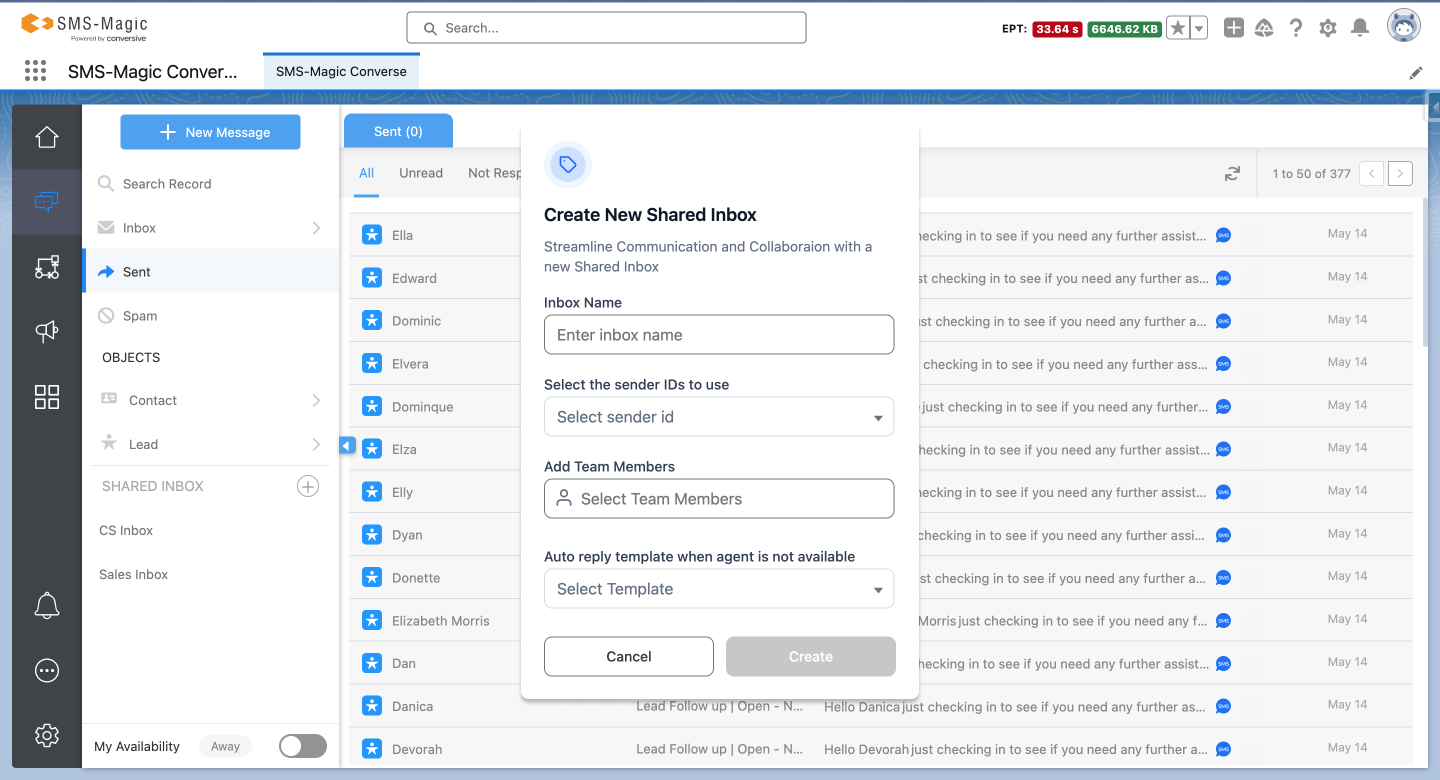Click the add shared inbox plus icon
This screenshot has height=780, width=1440.
tap(308, 486)
